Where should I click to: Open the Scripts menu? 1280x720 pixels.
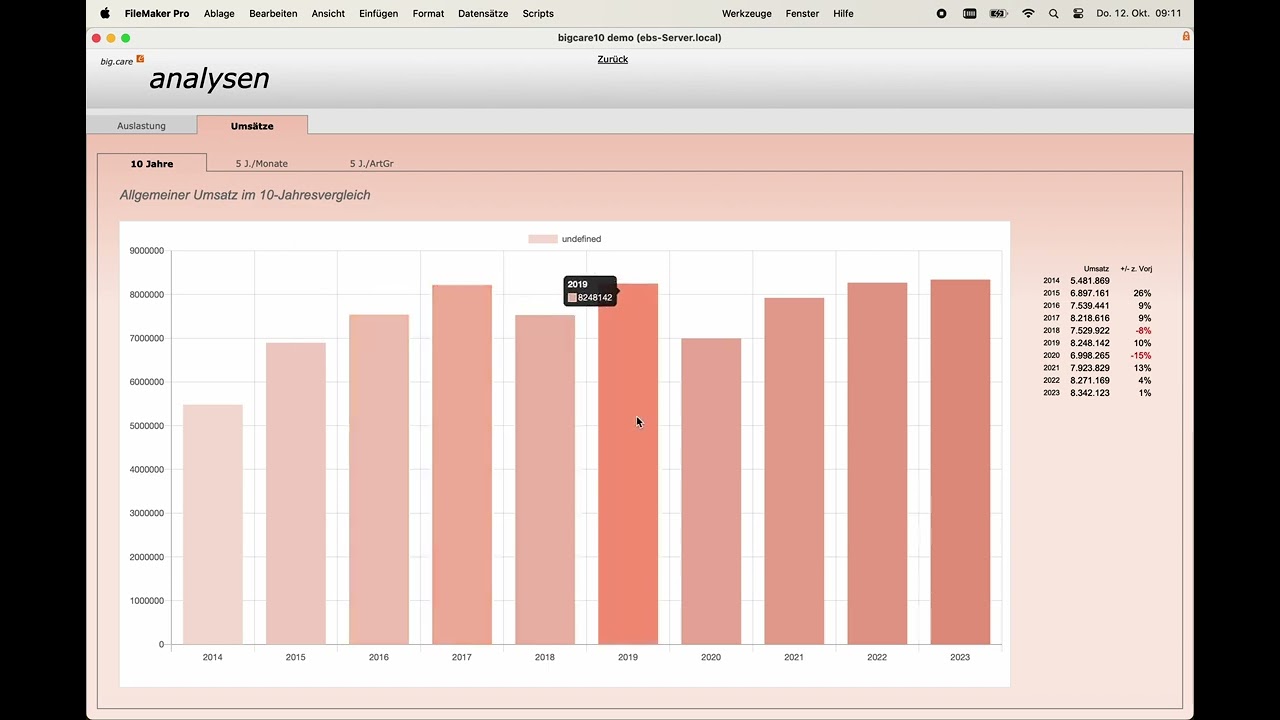538,13
